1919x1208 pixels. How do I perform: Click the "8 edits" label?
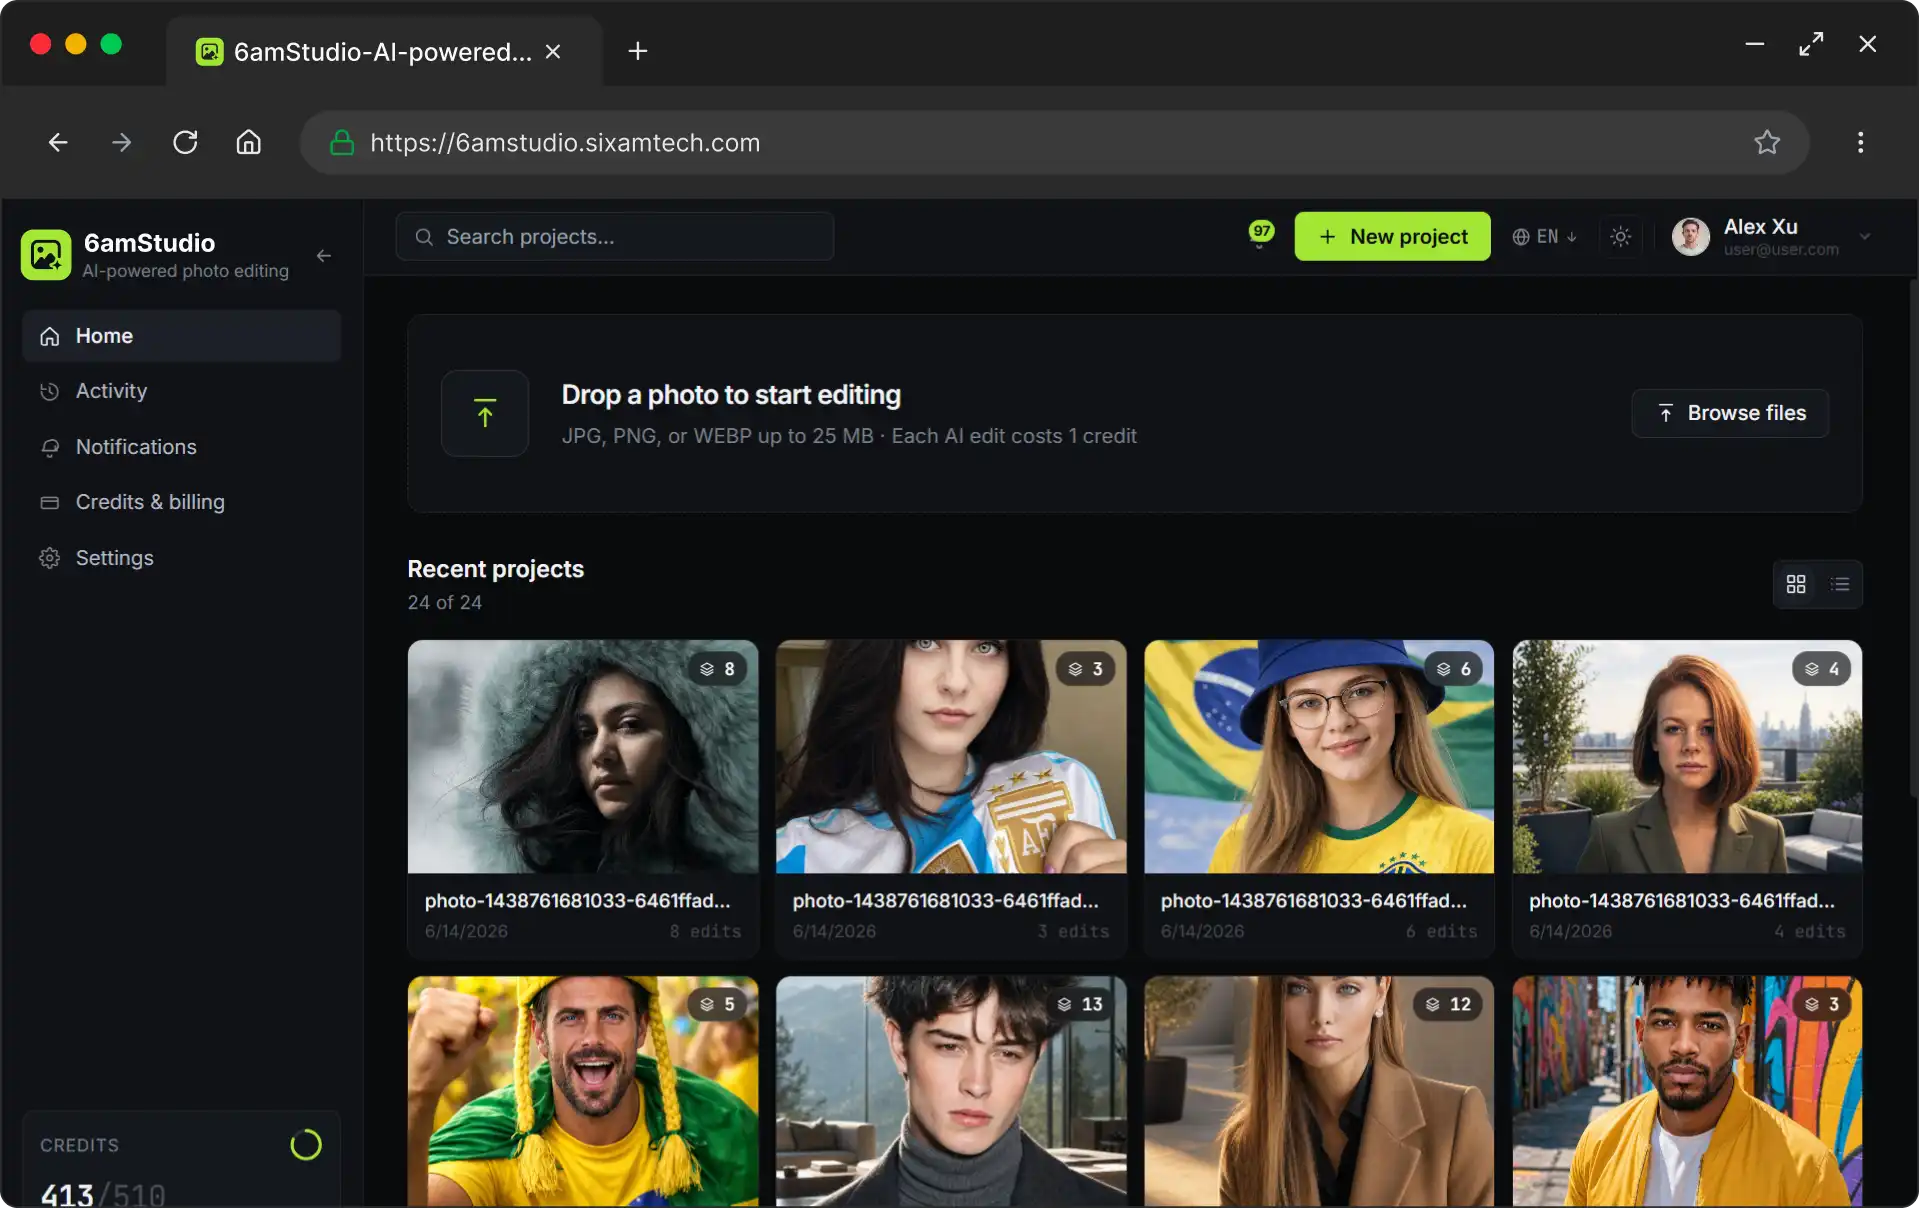pyautogui.click(x=705, y=931)
